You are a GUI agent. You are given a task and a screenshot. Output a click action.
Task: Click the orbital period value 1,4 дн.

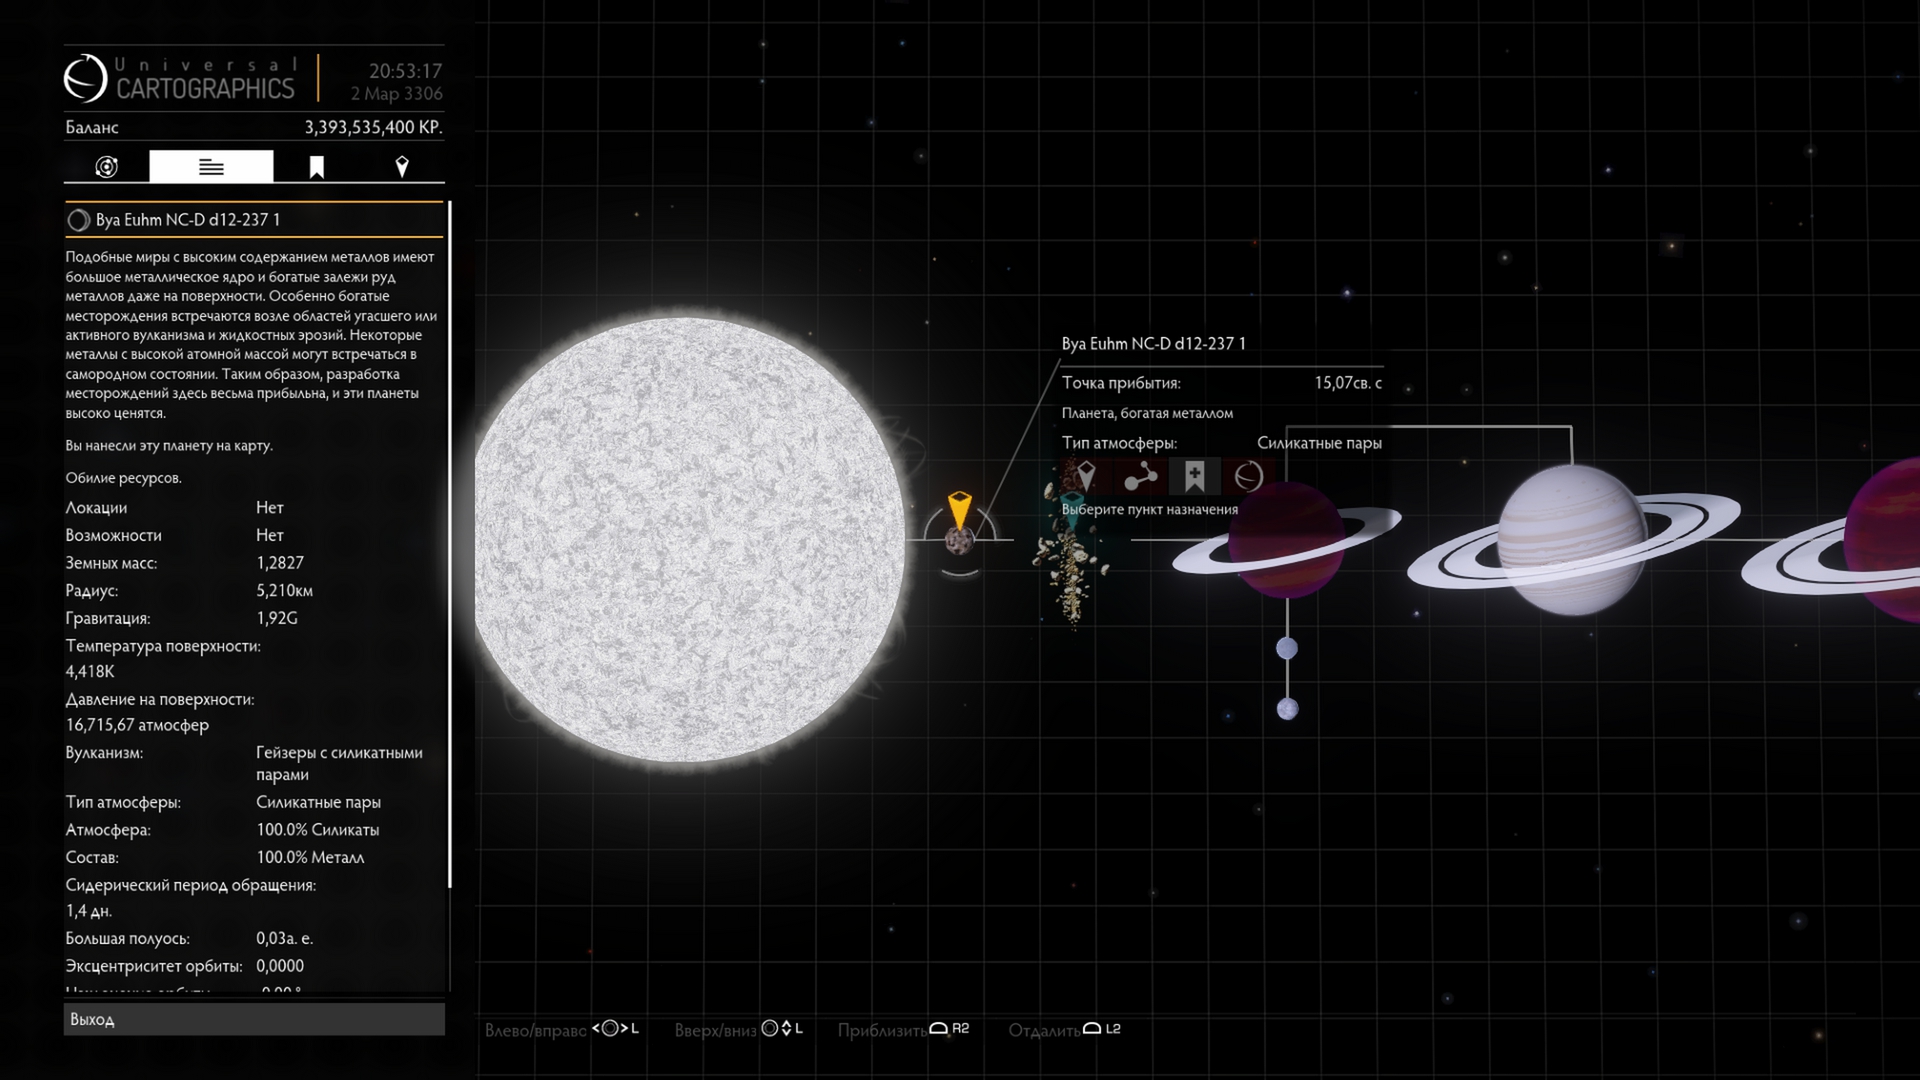coord(89,911)
